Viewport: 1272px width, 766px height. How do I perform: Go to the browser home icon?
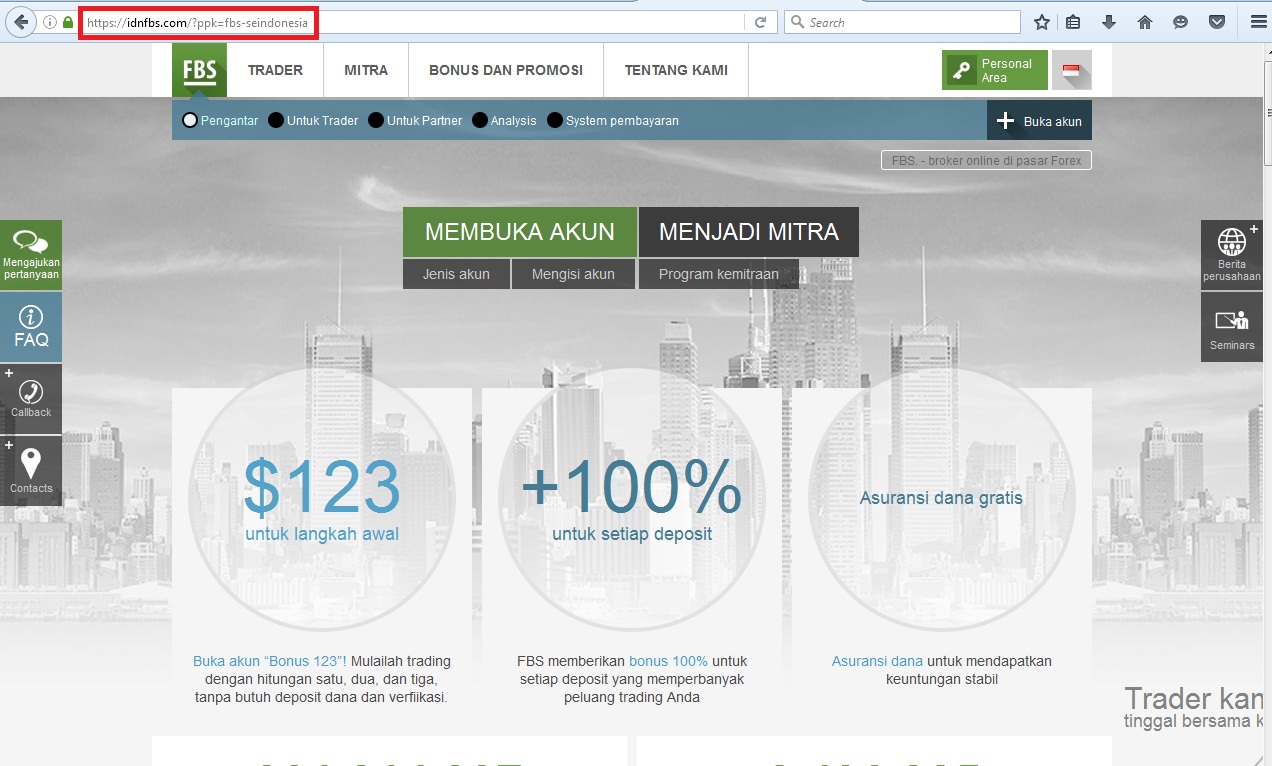click(x=1145, y=22)
